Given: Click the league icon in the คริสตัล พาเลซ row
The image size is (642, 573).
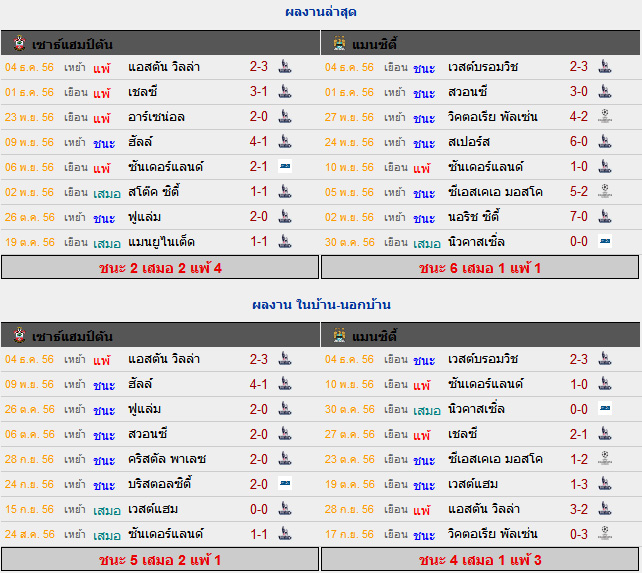Looking at the screenshot, I should click(x=285, y=459).
